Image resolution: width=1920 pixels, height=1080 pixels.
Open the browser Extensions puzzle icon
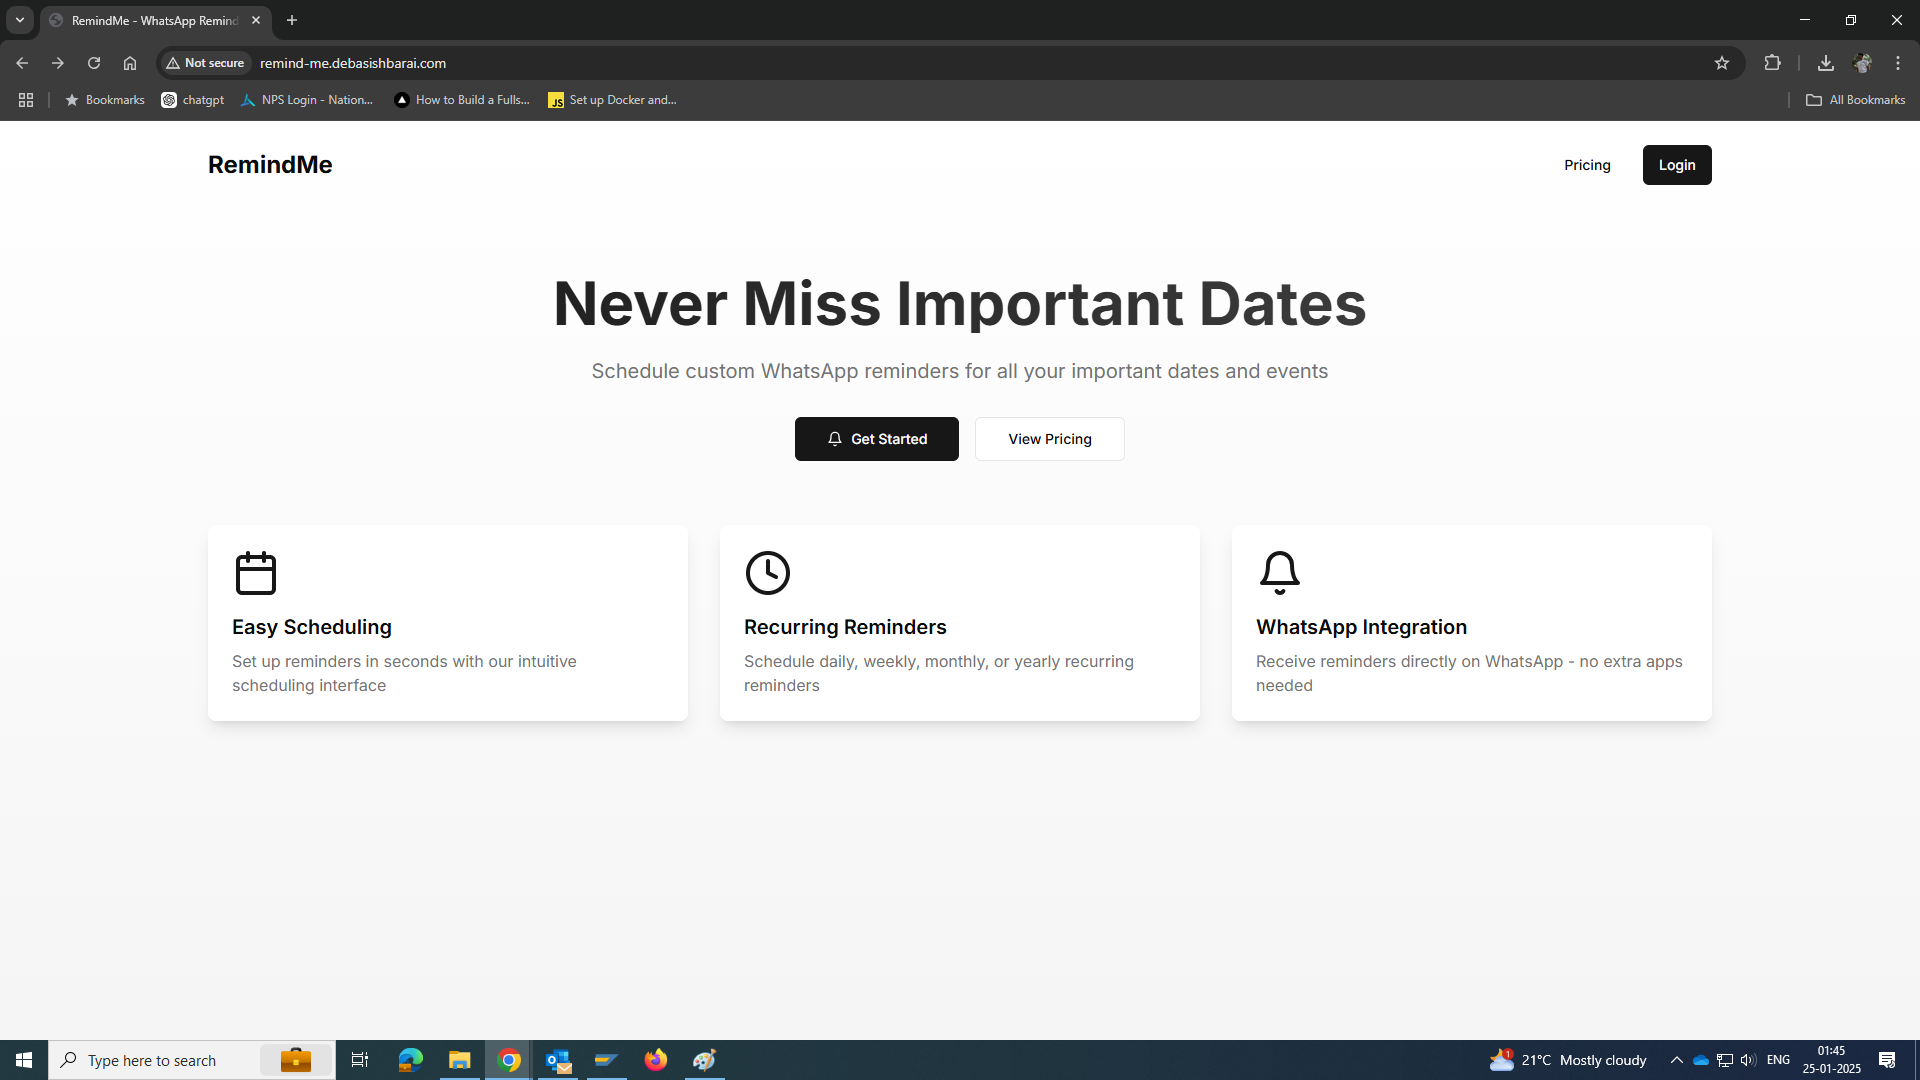point(1772,63)
